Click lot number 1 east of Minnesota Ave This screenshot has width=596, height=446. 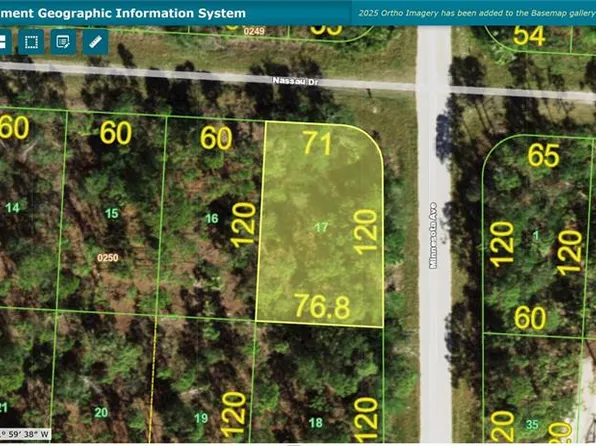click(x=536, y=236)
